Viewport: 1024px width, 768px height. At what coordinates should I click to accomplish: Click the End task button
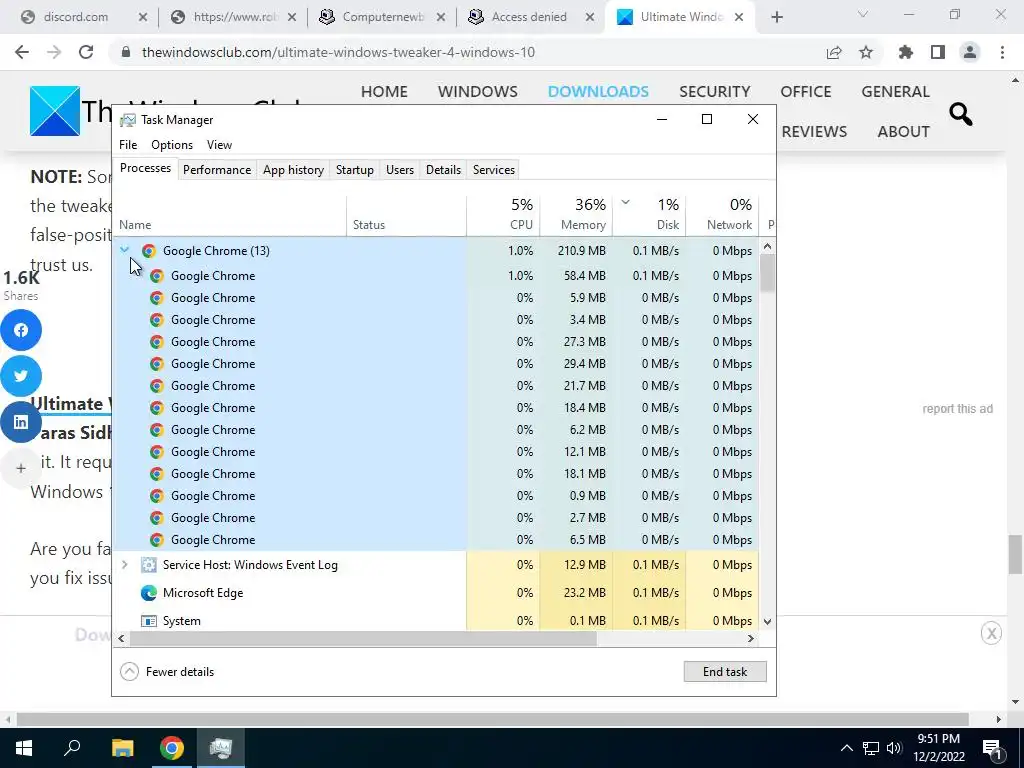point(725,671)
